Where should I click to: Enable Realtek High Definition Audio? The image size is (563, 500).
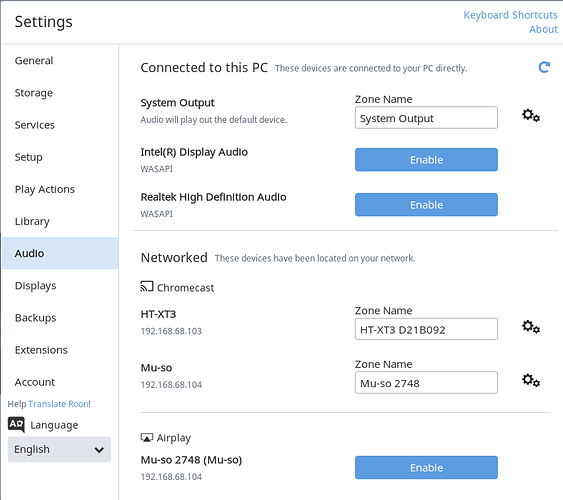(x=426, y=205)
